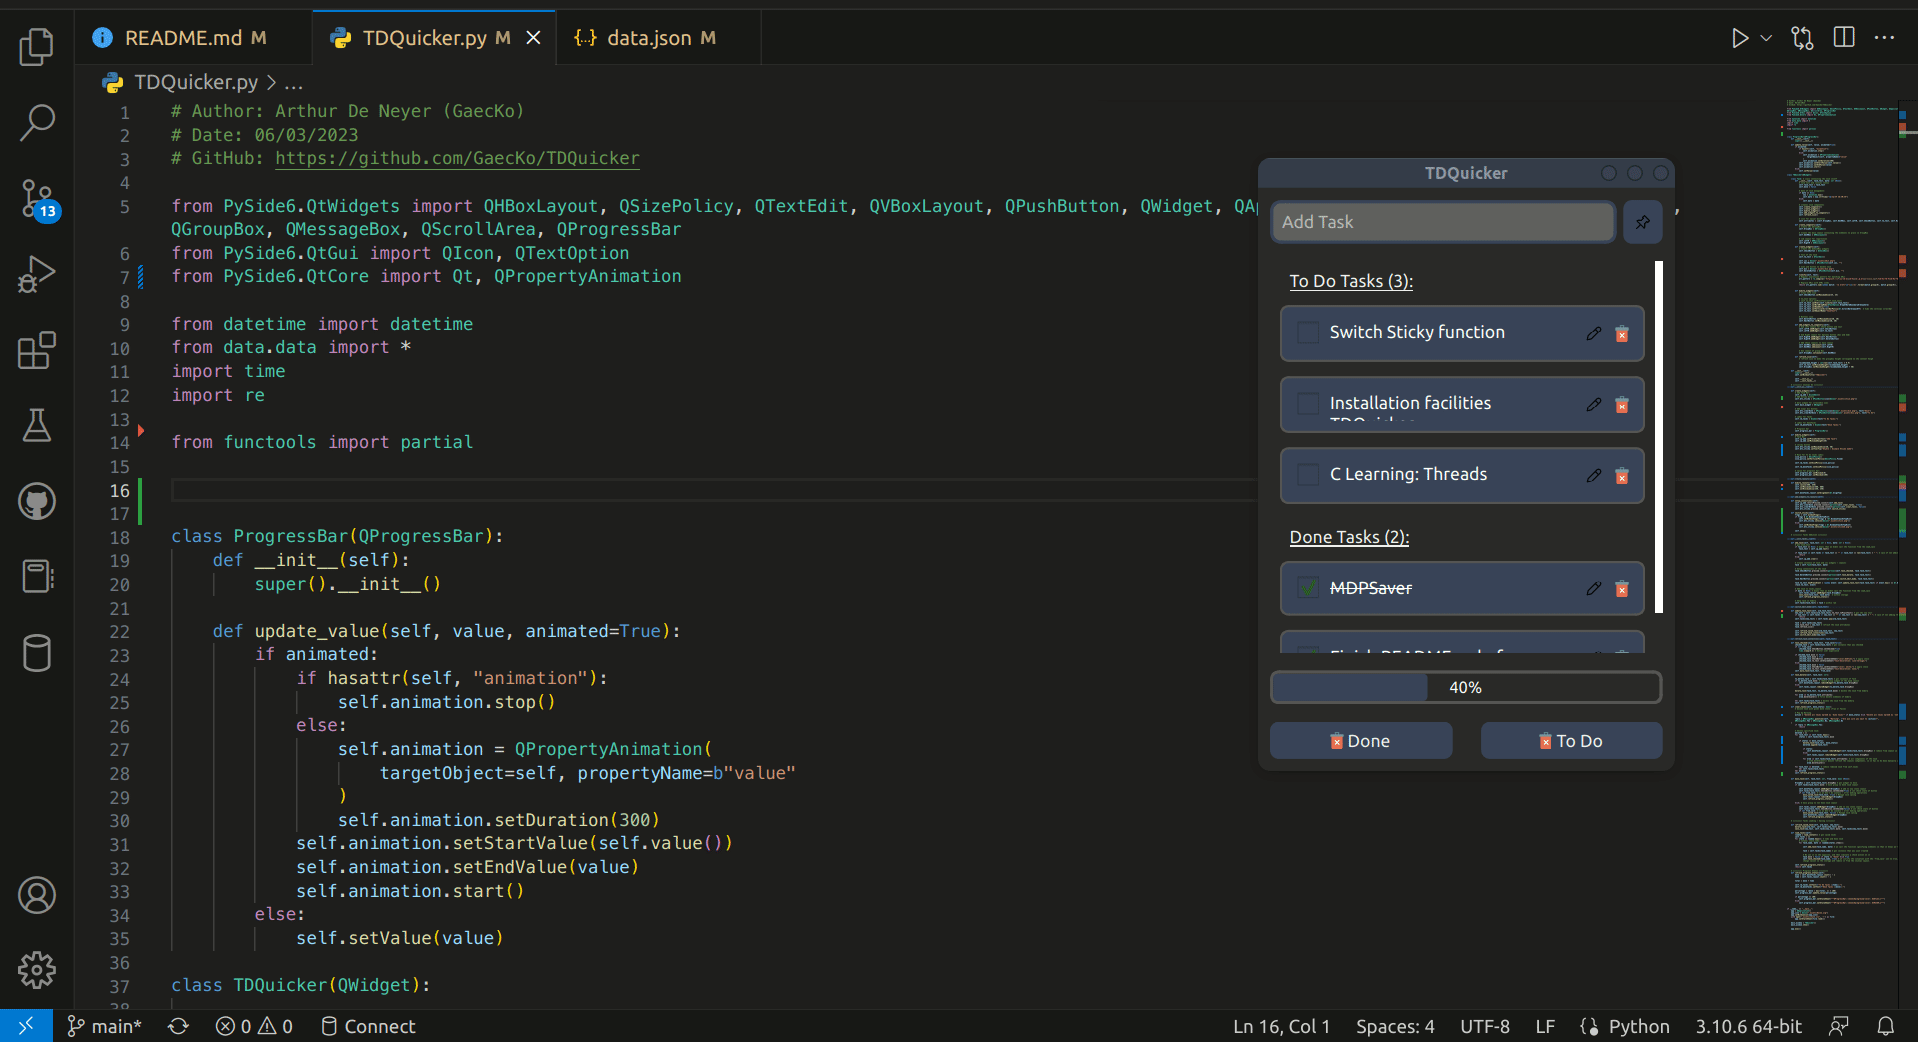The height and width of the screenshot is (1042, 1918).
Task: Open More Actions ellipsis in editor toolbar
Action: 1884,38
